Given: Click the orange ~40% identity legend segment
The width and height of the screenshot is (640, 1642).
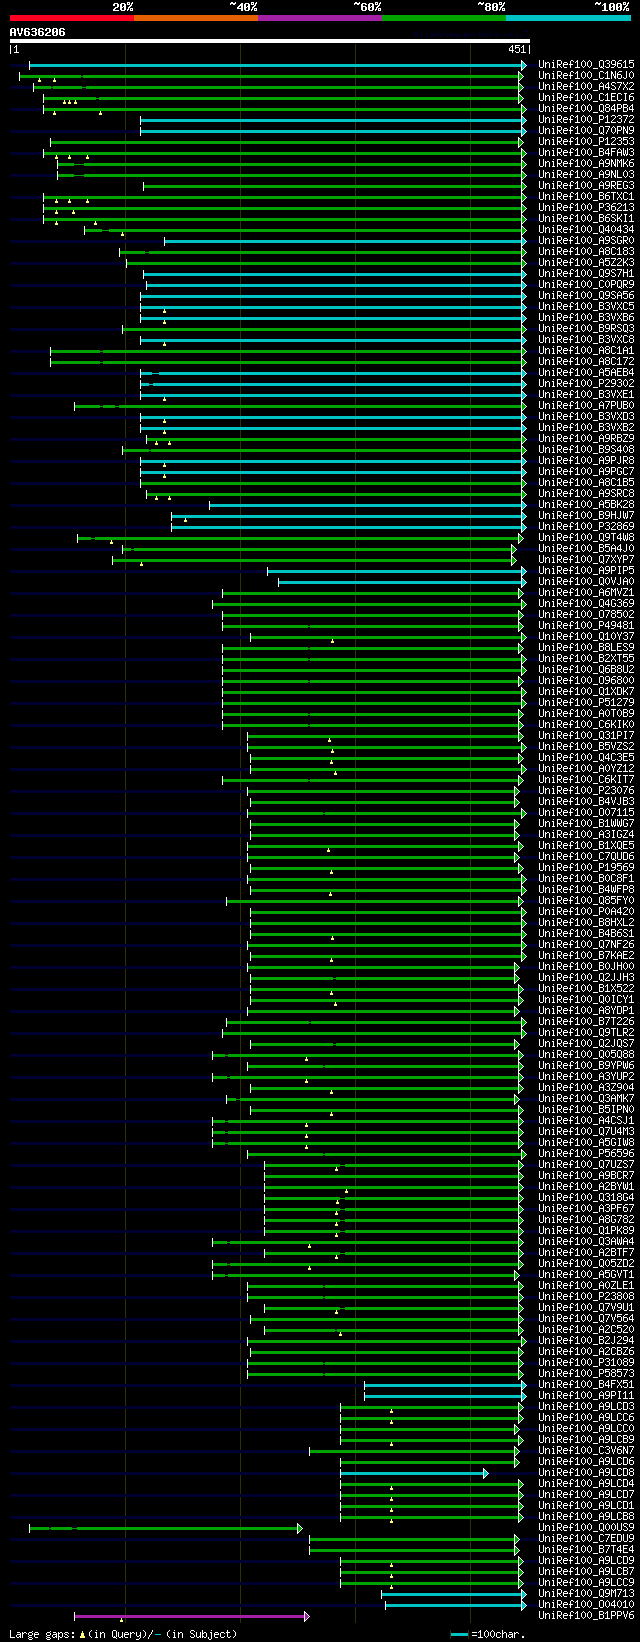Looking at the screenshot, I should 195,17.
